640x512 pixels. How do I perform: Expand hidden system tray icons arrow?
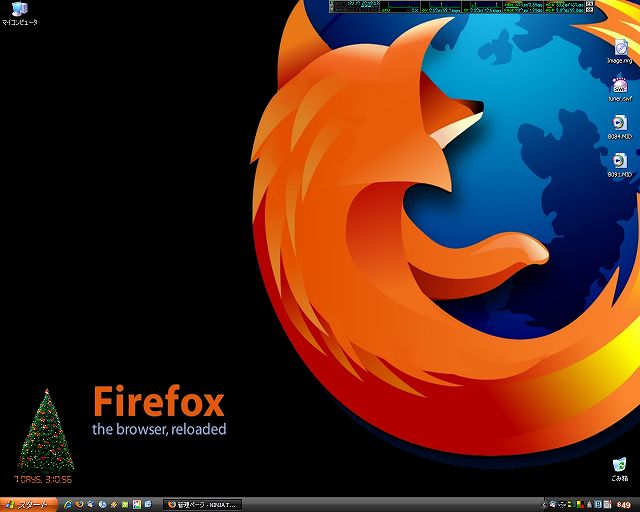point(544,505)
